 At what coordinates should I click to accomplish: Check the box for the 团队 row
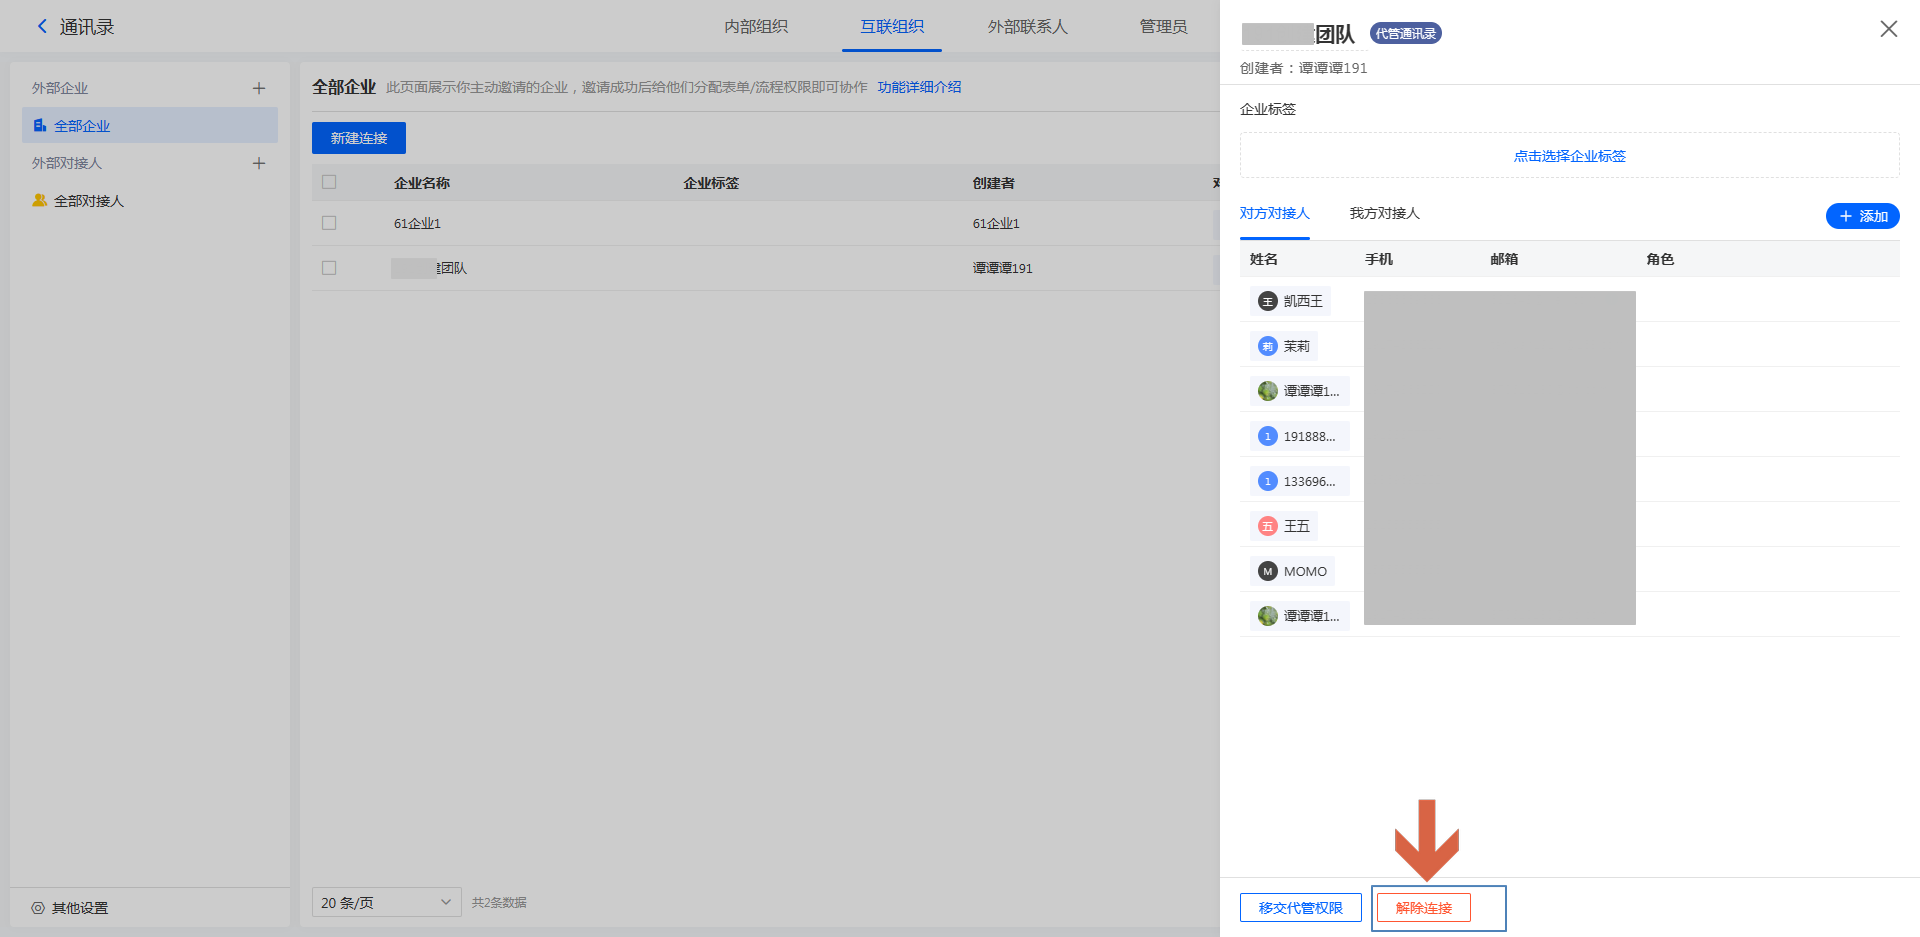pos(329,268)
